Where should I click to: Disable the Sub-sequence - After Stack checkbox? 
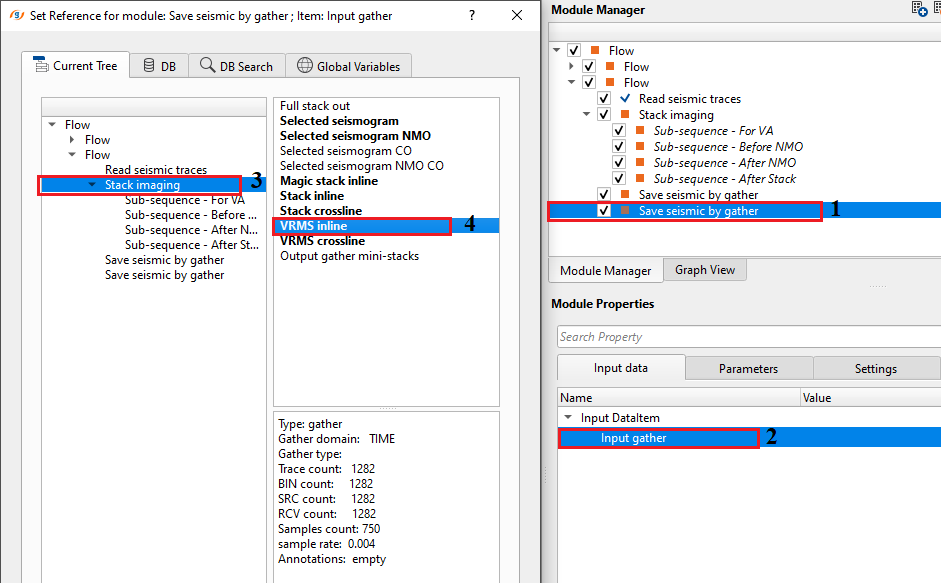(620, 179)
